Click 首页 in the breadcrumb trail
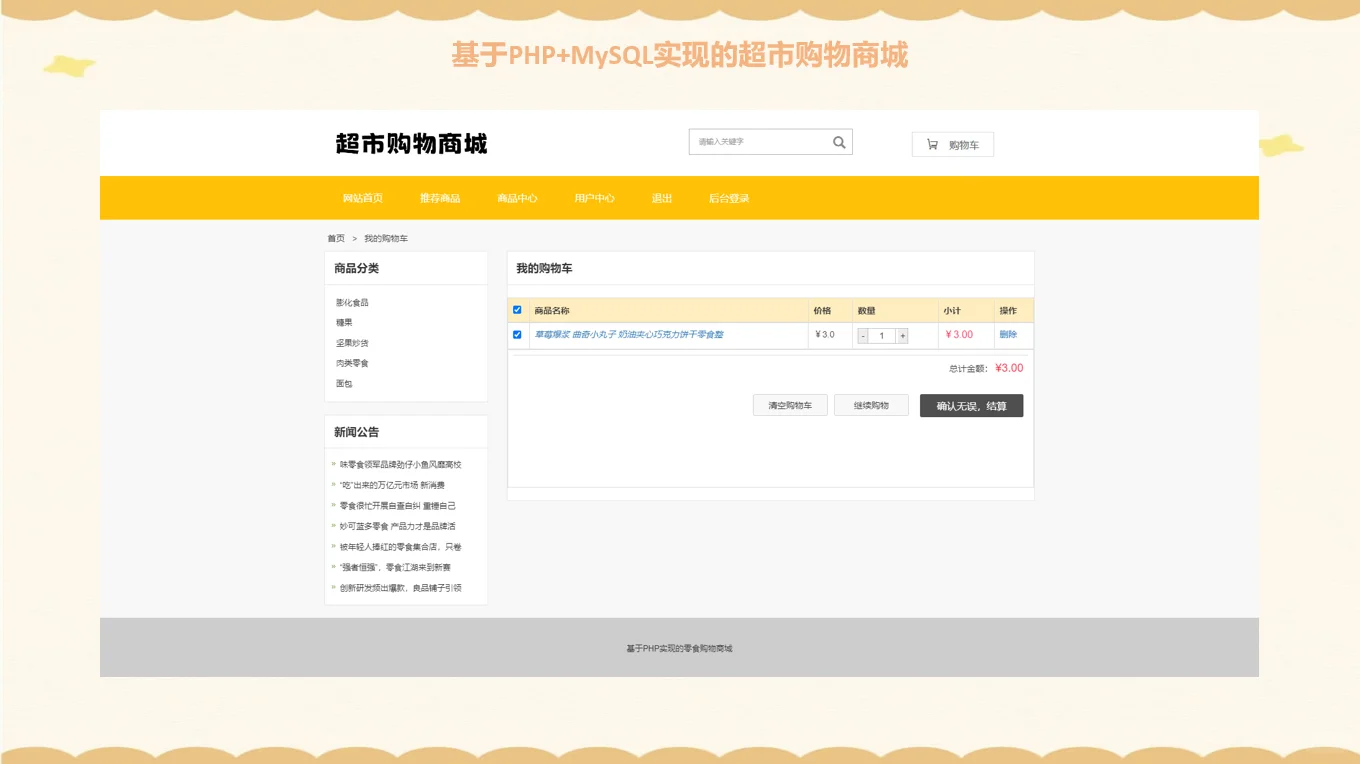 [336, 237]
